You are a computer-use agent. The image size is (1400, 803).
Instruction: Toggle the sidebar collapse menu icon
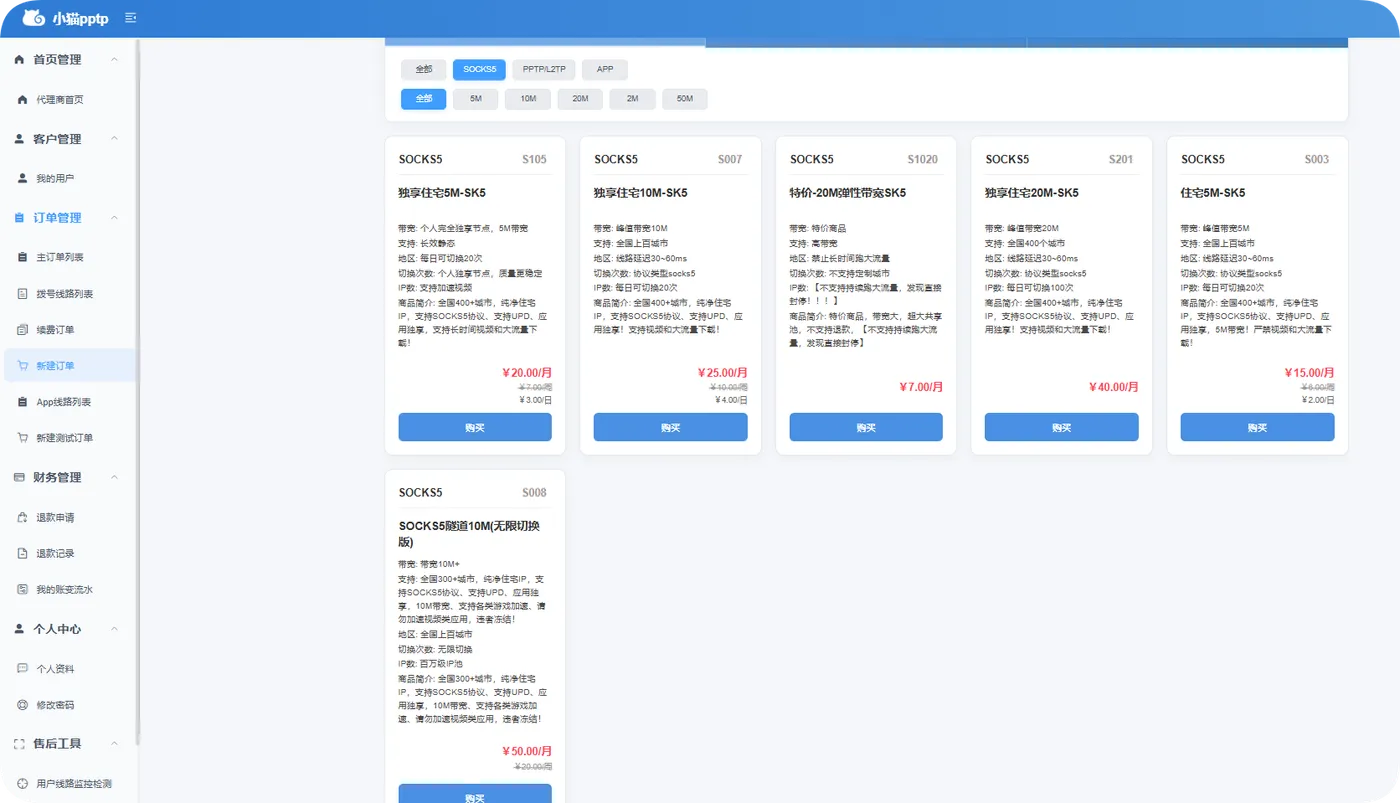pos(131,18)
